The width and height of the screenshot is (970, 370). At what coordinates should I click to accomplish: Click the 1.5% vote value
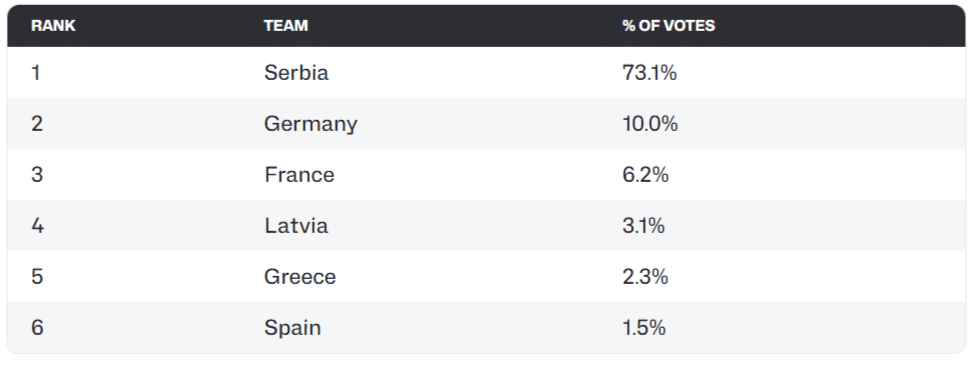click(644, 327)
